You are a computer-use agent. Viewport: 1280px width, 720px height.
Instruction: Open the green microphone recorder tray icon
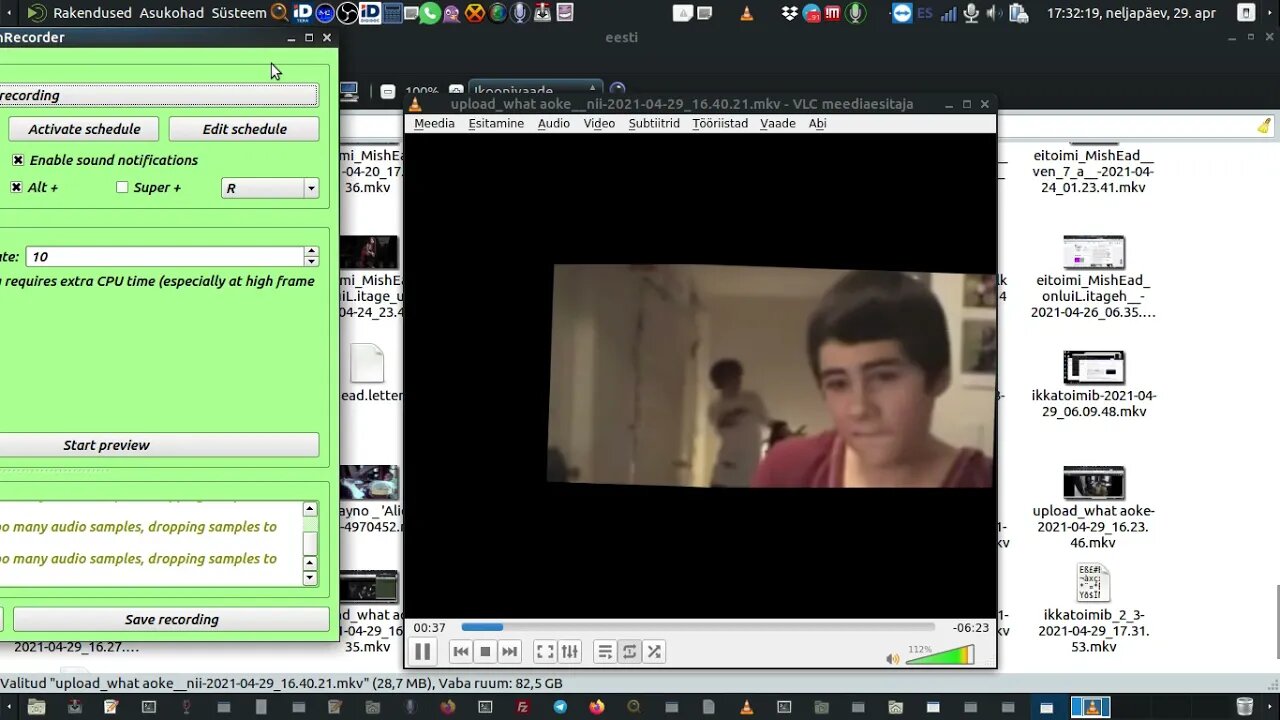[855, 13]
